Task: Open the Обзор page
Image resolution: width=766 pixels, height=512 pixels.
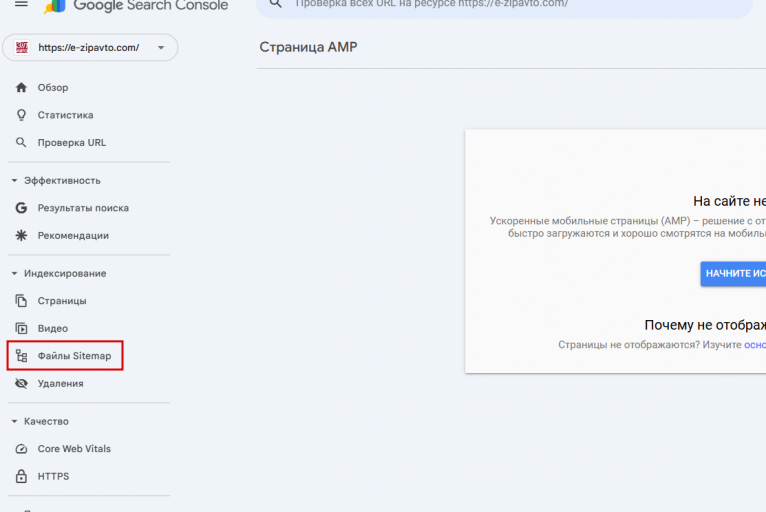Action: 53,87
